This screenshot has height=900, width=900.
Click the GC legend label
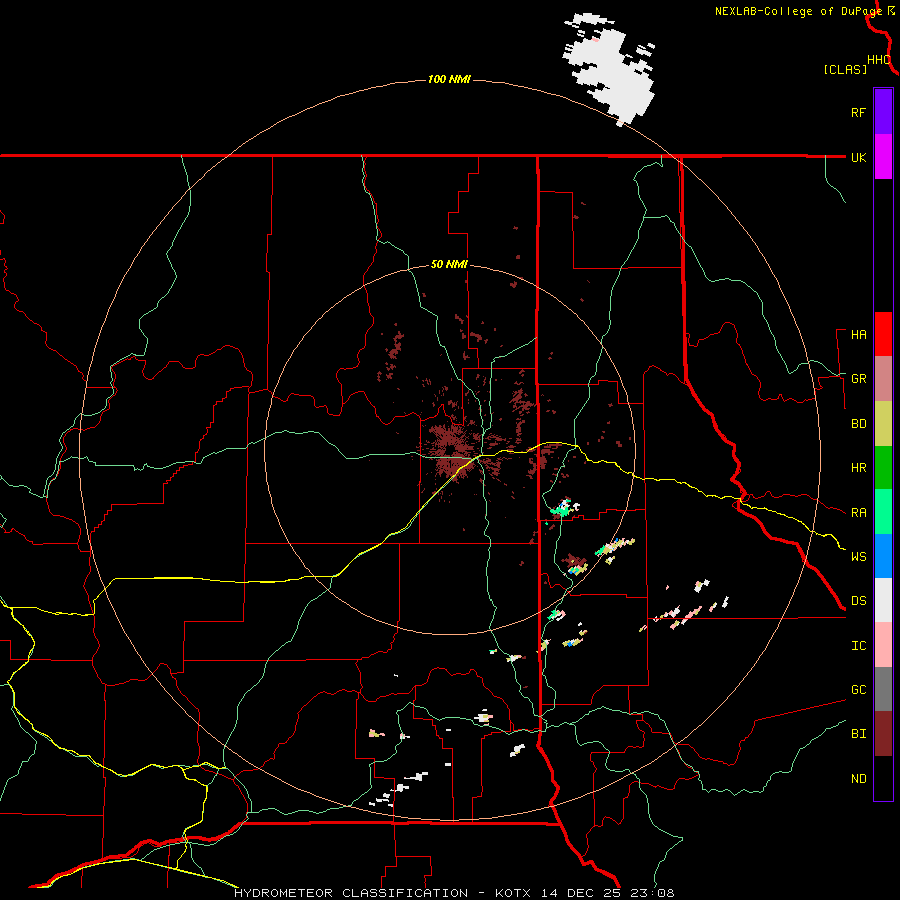click(858, 690)
